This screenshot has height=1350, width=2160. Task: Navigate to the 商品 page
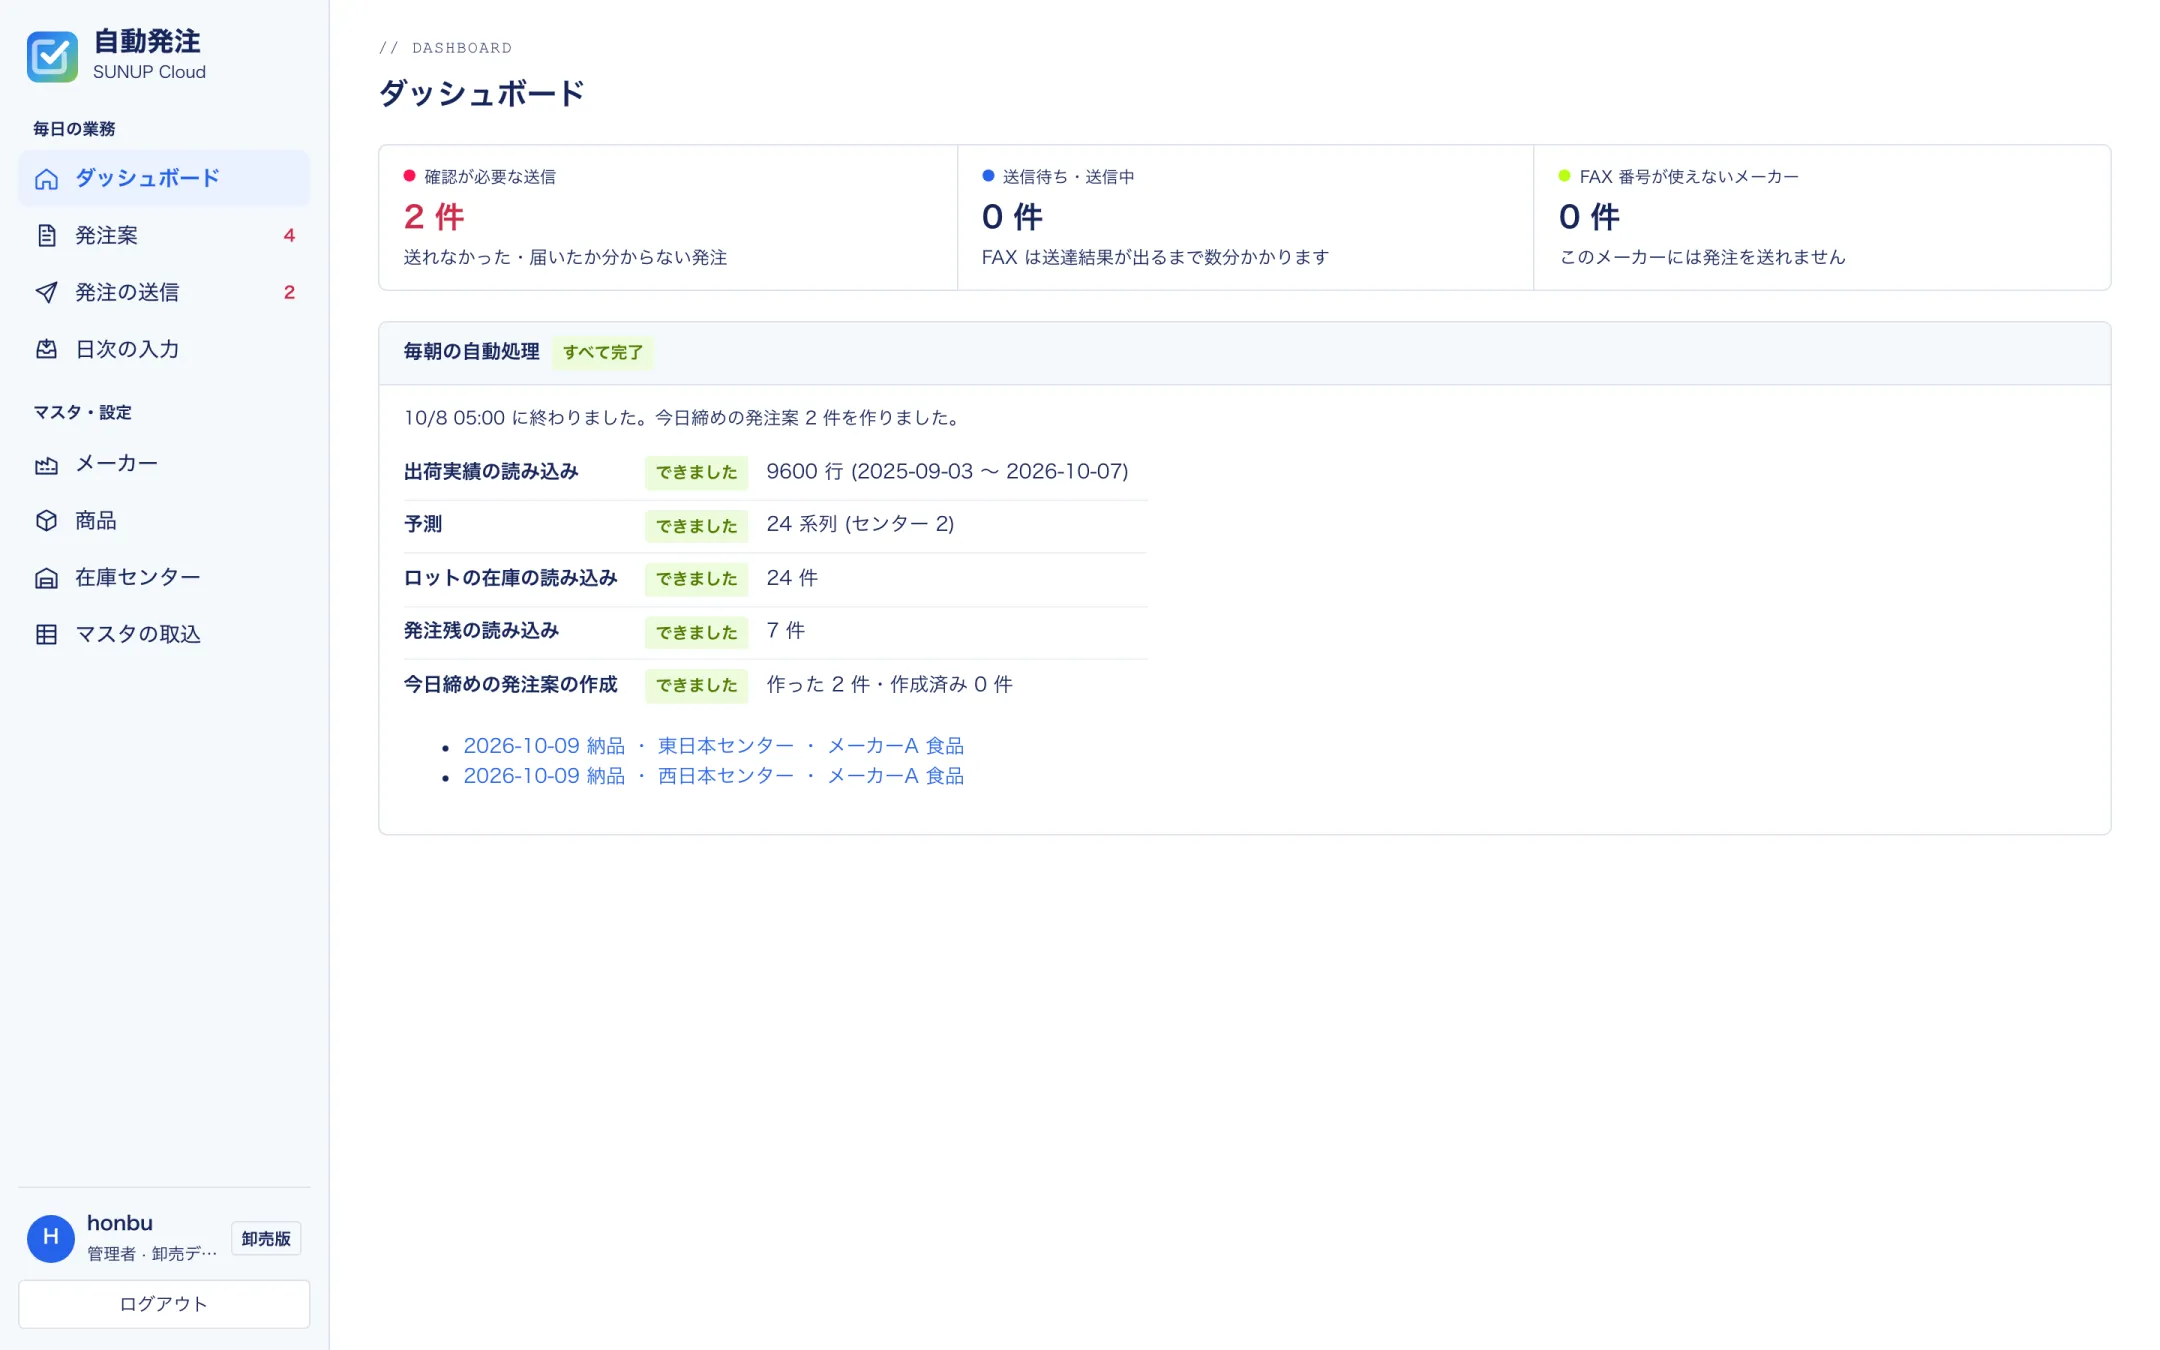(164, 521)
